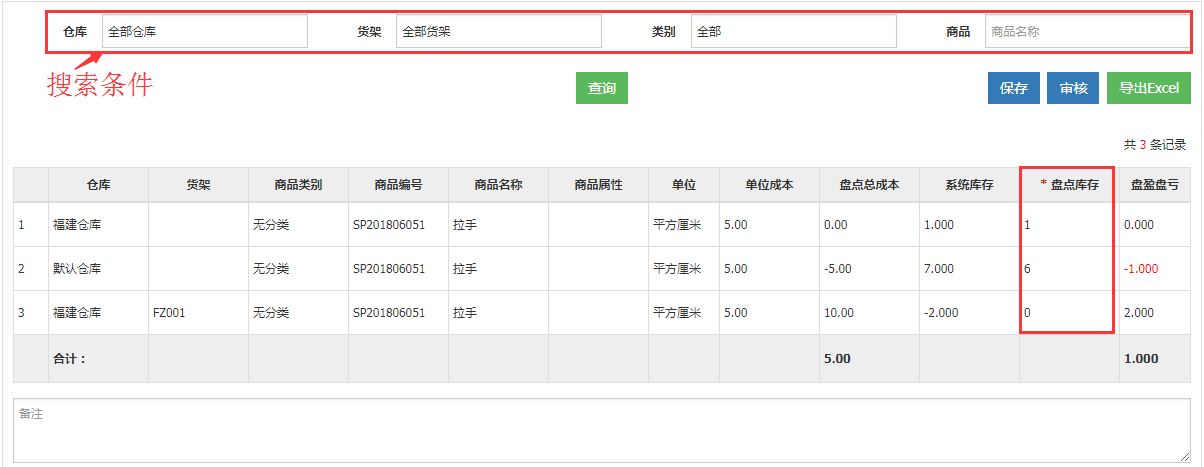
Task: Edit 盘点库存 value 0 in row 3
Action: click(x=1066, y=313)
